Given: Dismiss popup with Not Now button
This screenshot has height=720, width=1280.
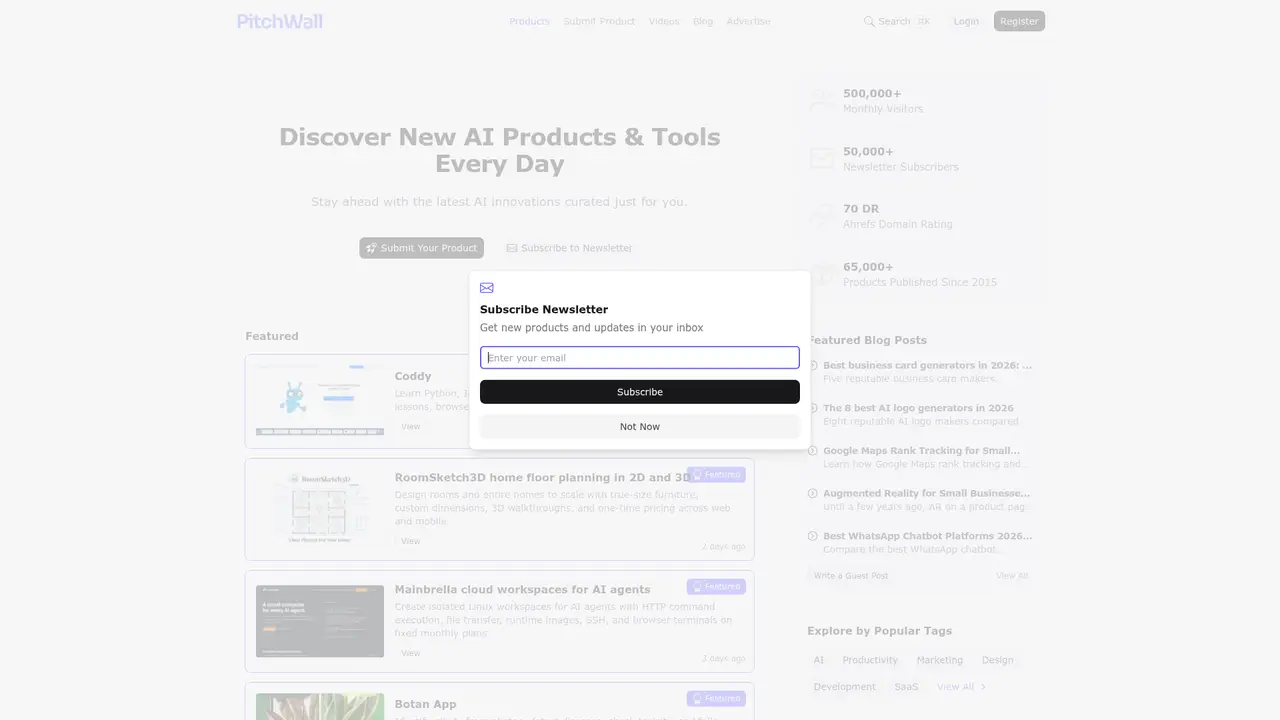Looking at the screenshot, I should pyautogui.click(x=640, y=427).
